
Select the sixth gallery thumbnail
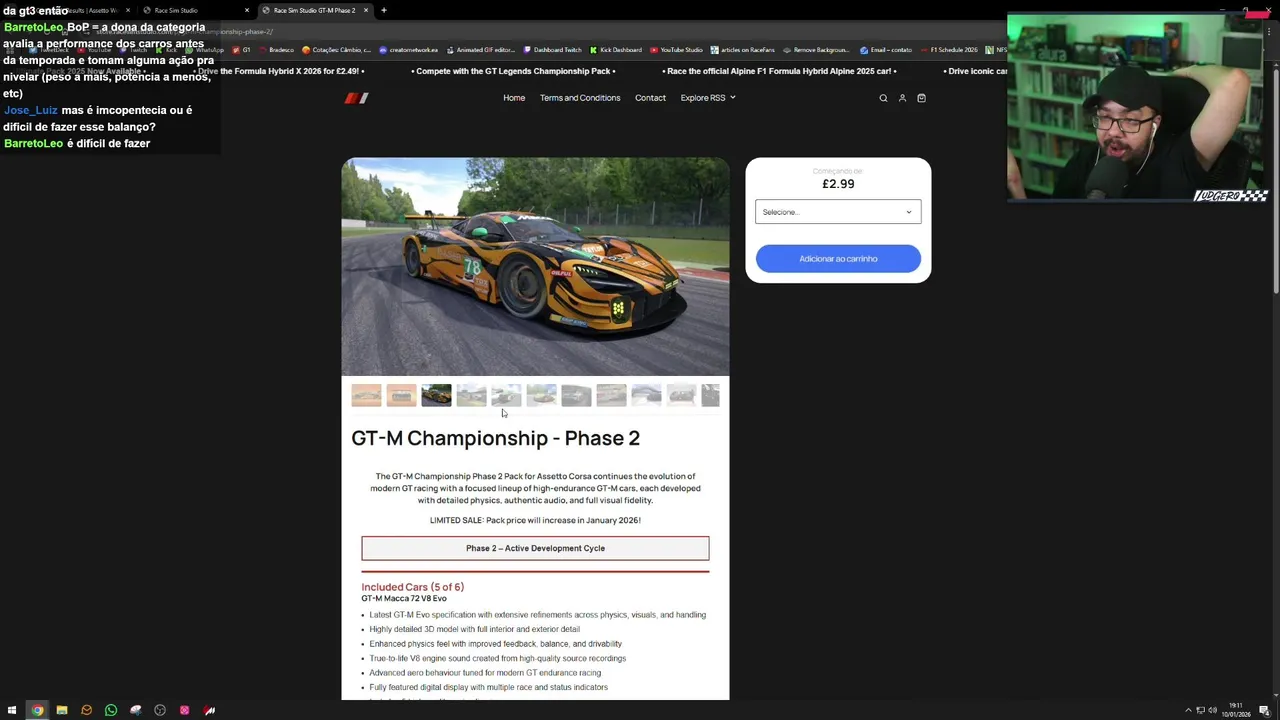541,396
